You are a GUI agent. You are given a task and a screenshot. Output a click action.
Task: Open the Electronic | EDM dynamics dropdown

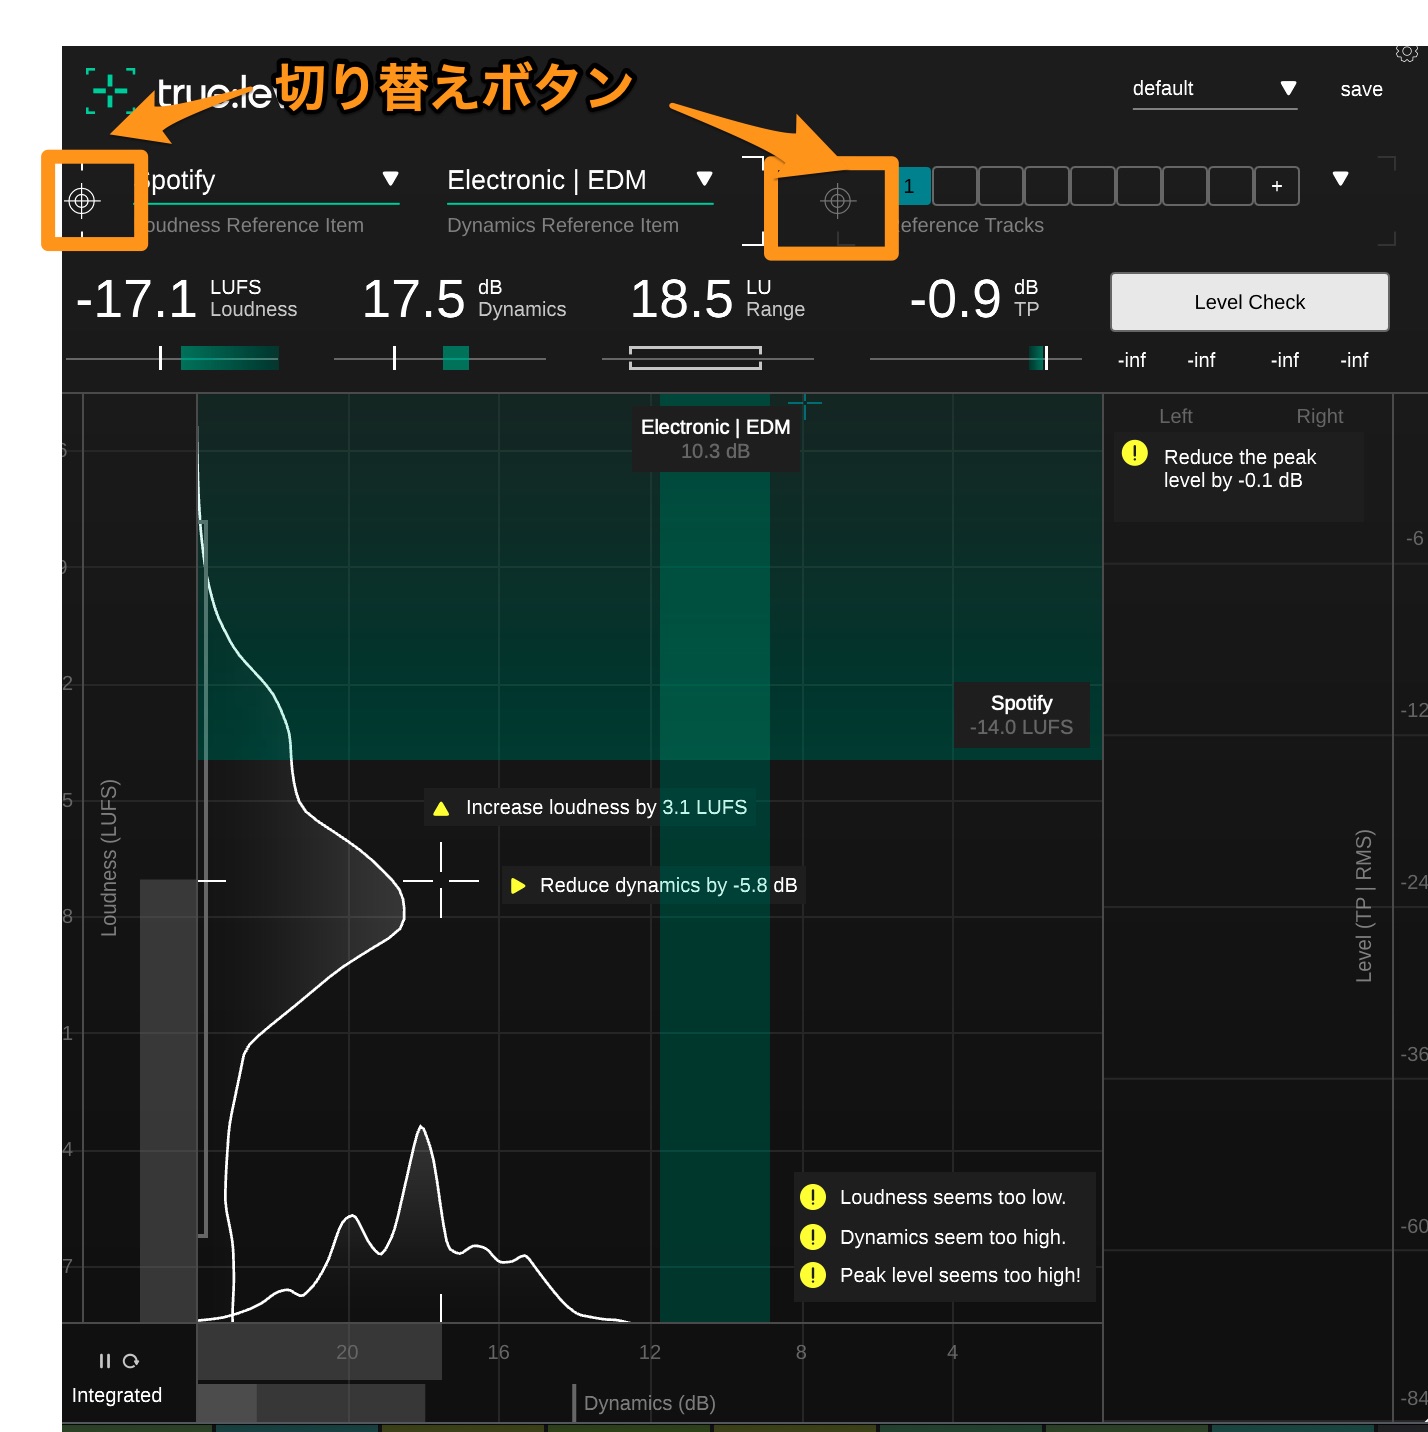(x=704, y=179)
